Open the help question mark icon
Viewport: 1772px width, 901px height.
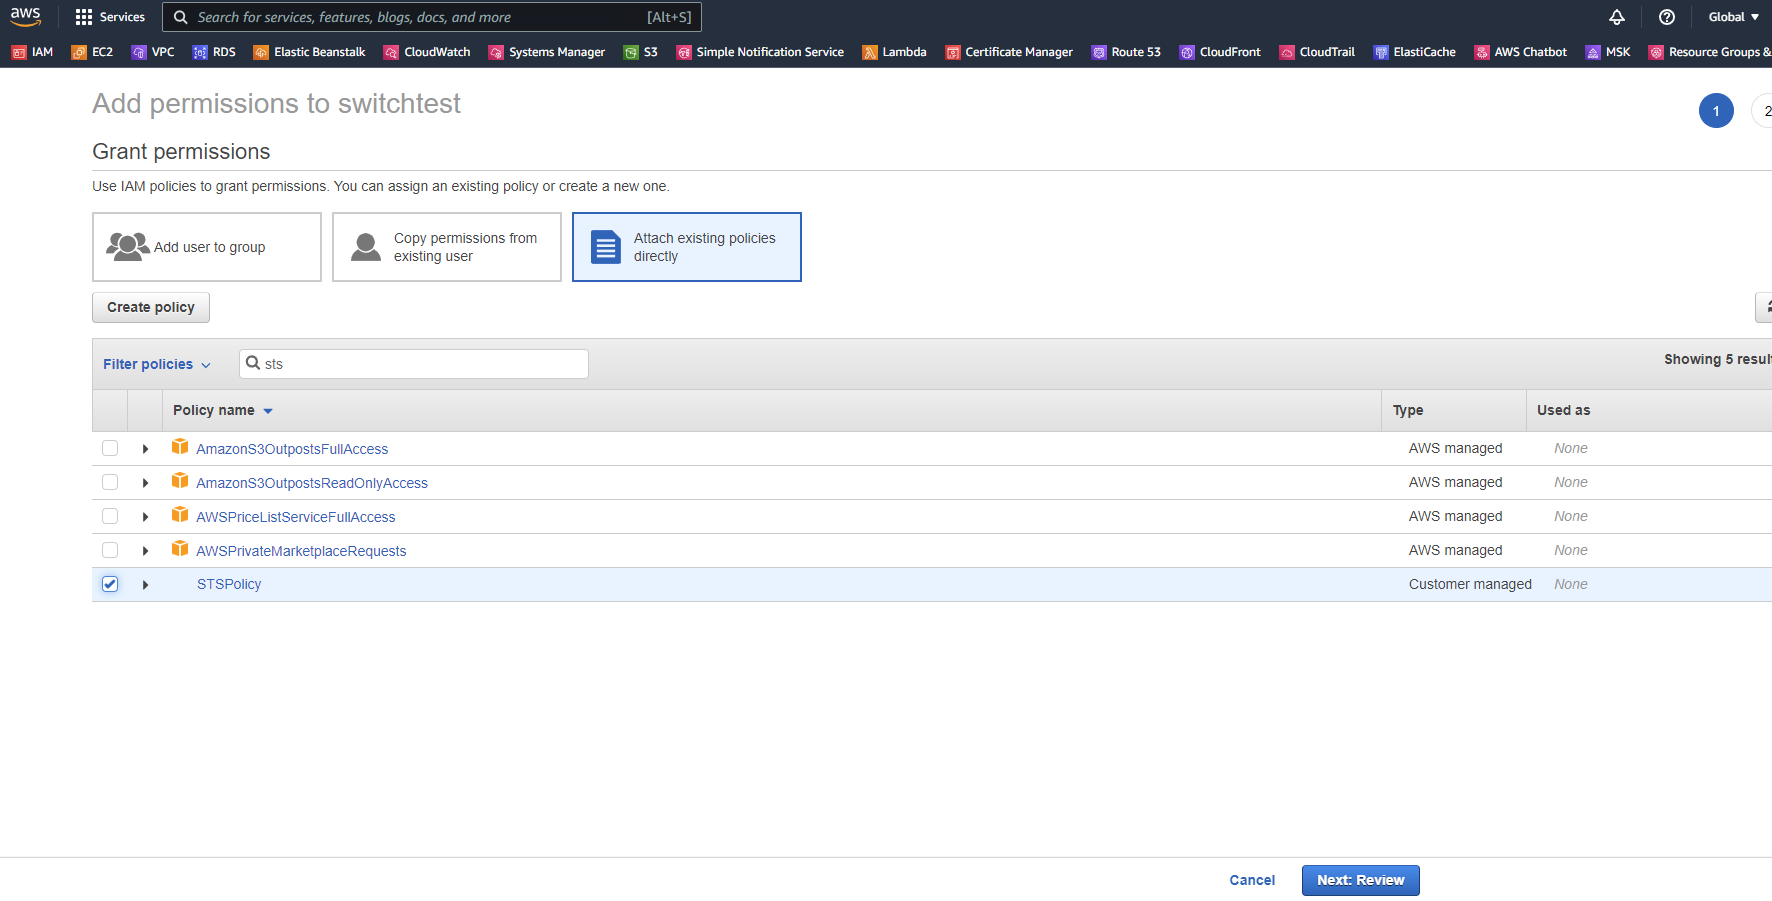[x=1667, y=17]
